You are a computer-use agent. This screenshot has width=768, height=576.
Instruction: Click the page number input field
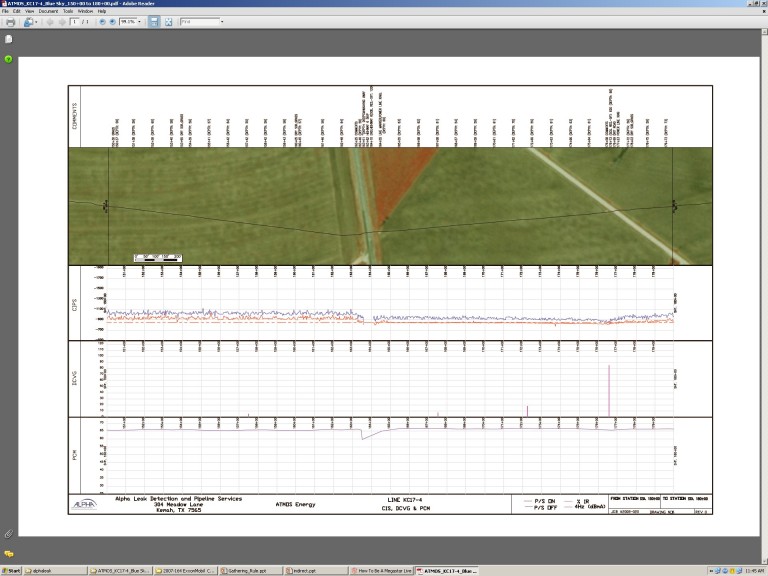(75, 22)
